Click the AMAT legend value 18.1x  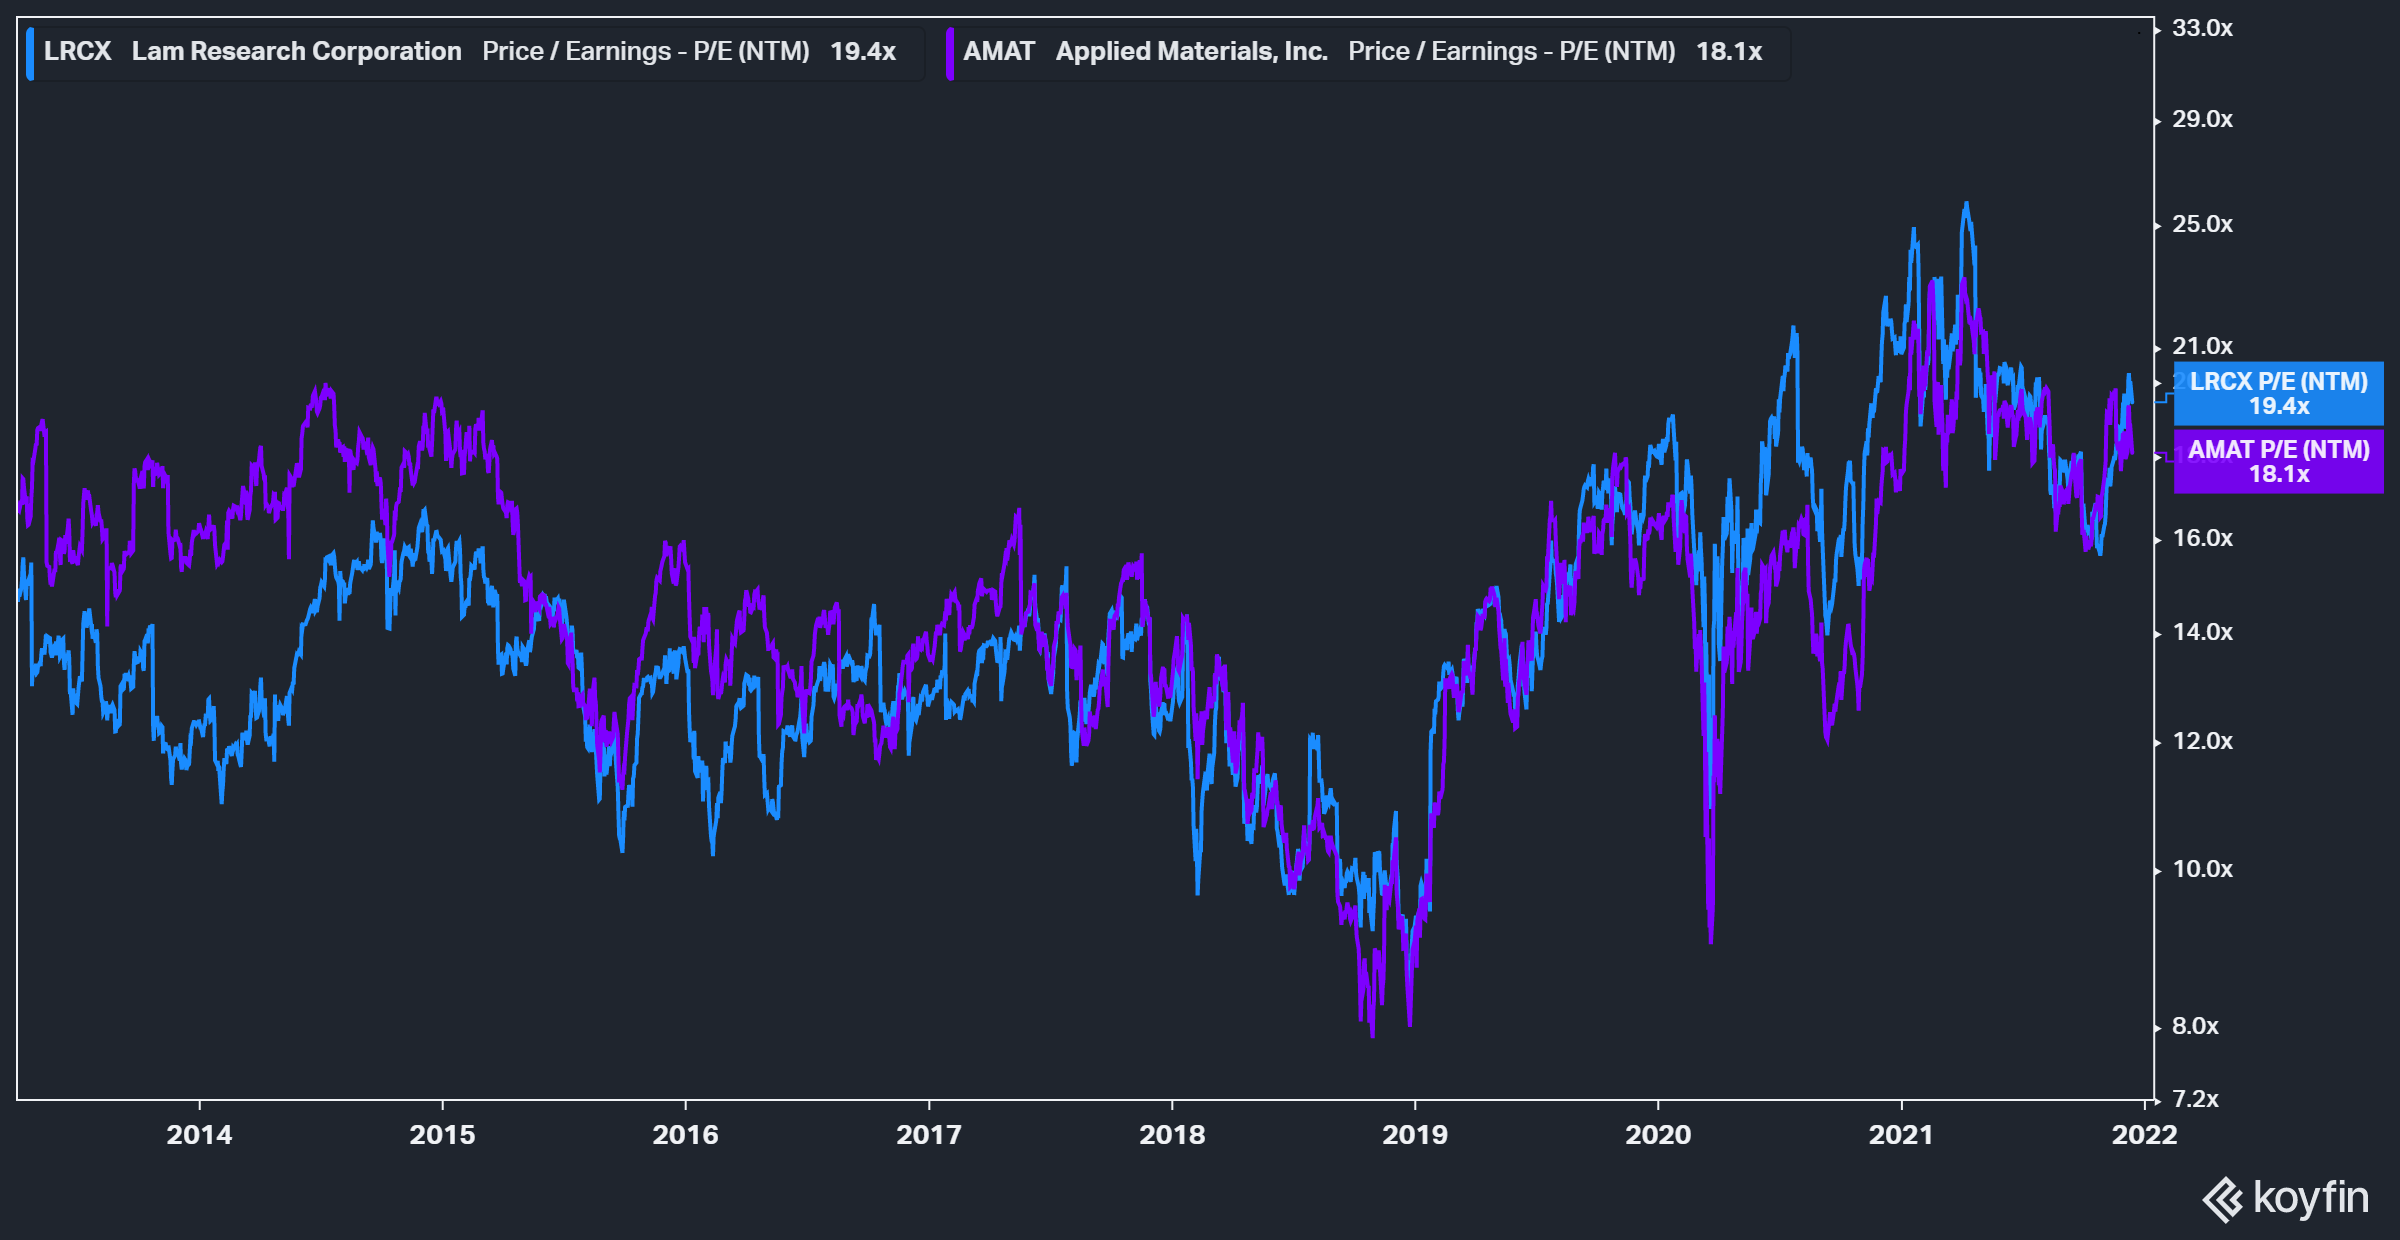[1728, 51]
